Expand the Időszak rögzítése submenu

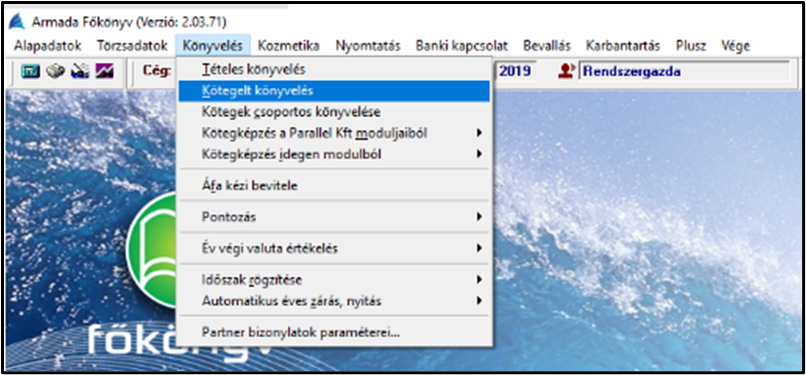pyautogui.click(x=334, y=280)
